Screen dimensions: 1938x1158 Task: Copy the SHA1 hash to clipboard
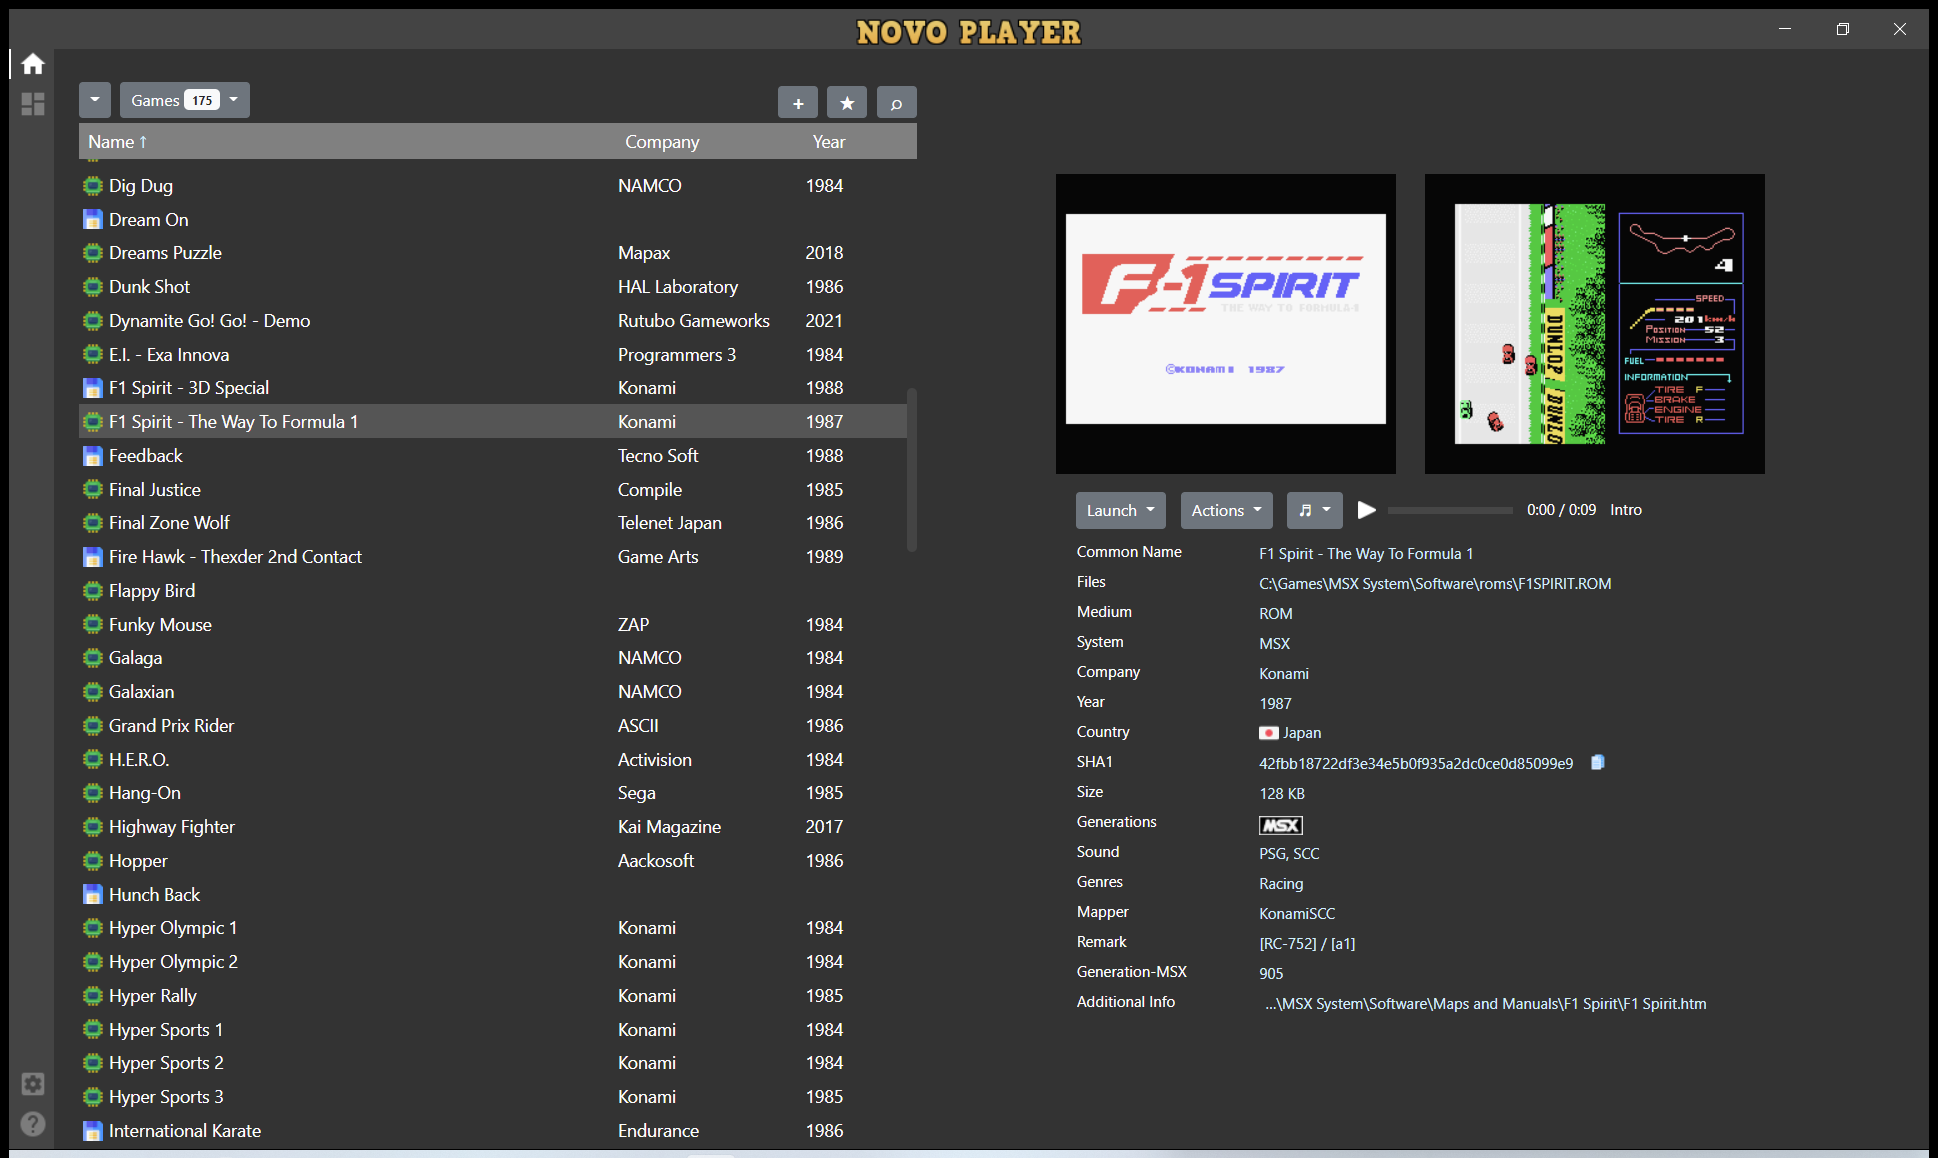point(1598,762)
